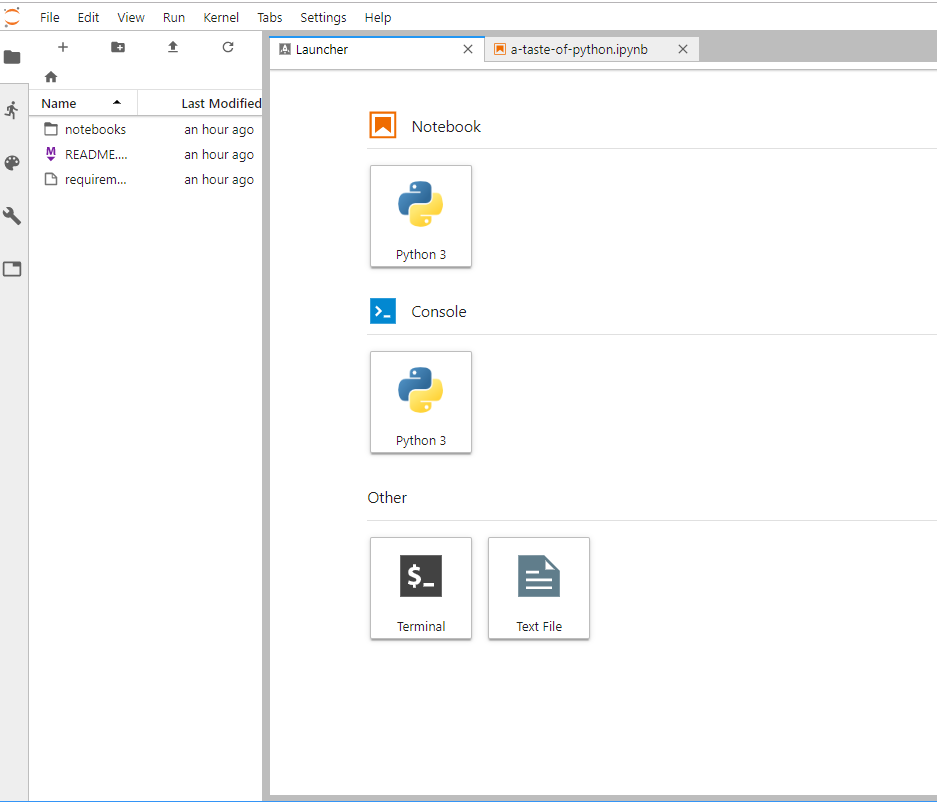This screenshot has height=802, width=937.
Task: Open the Cell Tools wrench panel
Action: (x=12, y=216)
